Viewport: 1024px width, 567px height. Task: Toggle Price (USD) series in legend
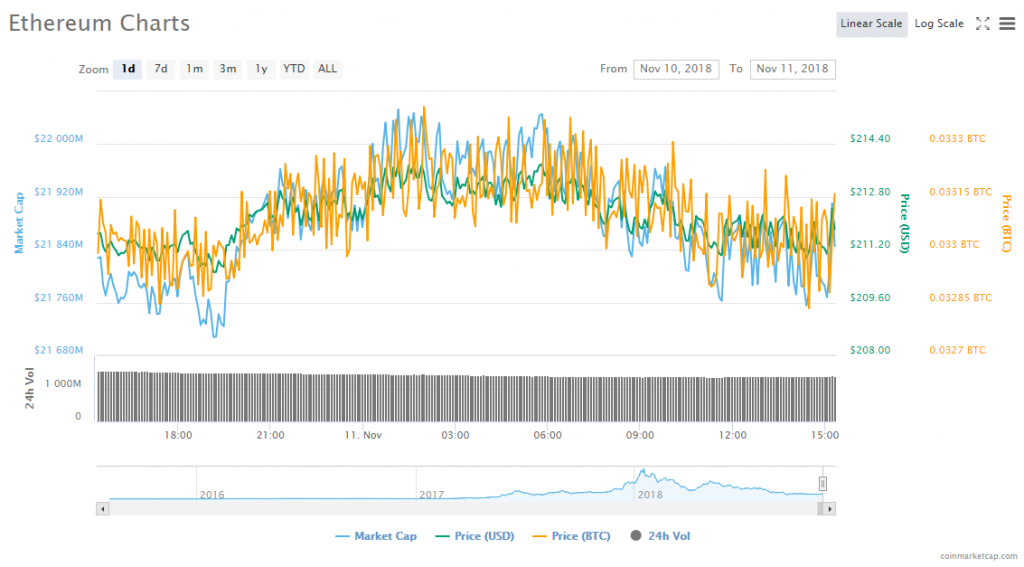[x=475, y=536]
